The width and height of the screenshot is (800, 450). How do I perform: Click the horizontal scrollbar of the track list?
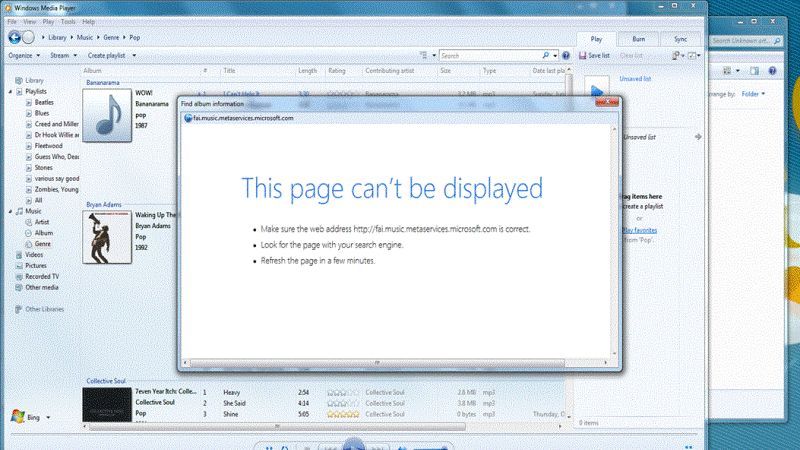click(x=277, y=427)
